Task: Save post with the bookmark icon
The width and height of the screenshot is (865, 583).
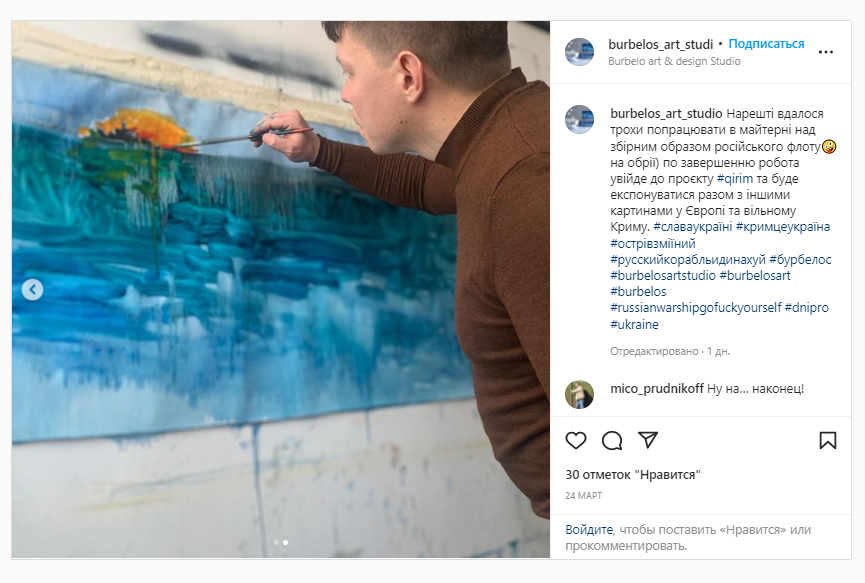Action: point(827,441)
